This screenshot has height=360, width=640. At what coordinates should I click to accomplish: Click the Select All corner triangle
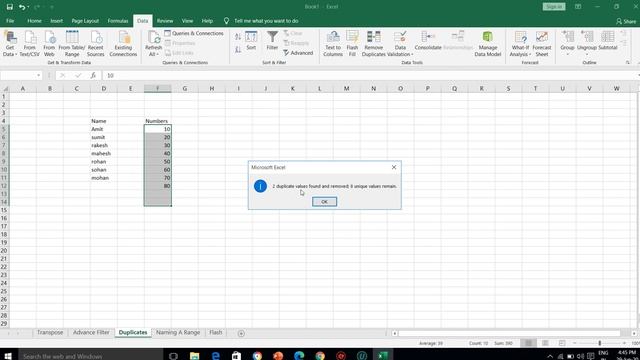5,89
